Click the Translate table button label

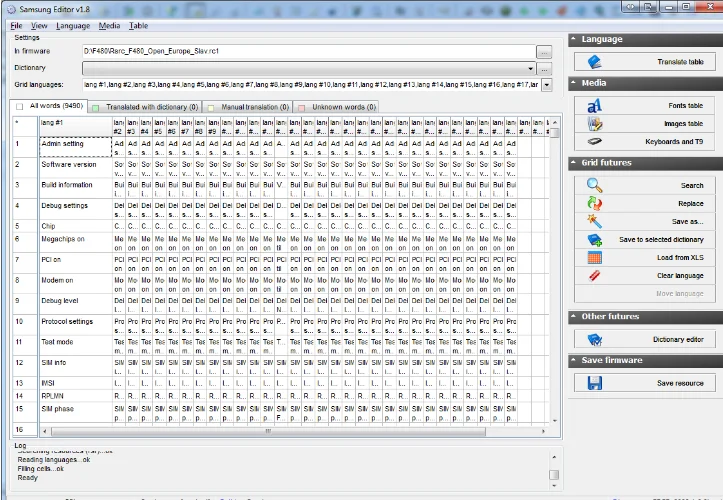coord(680,62)
